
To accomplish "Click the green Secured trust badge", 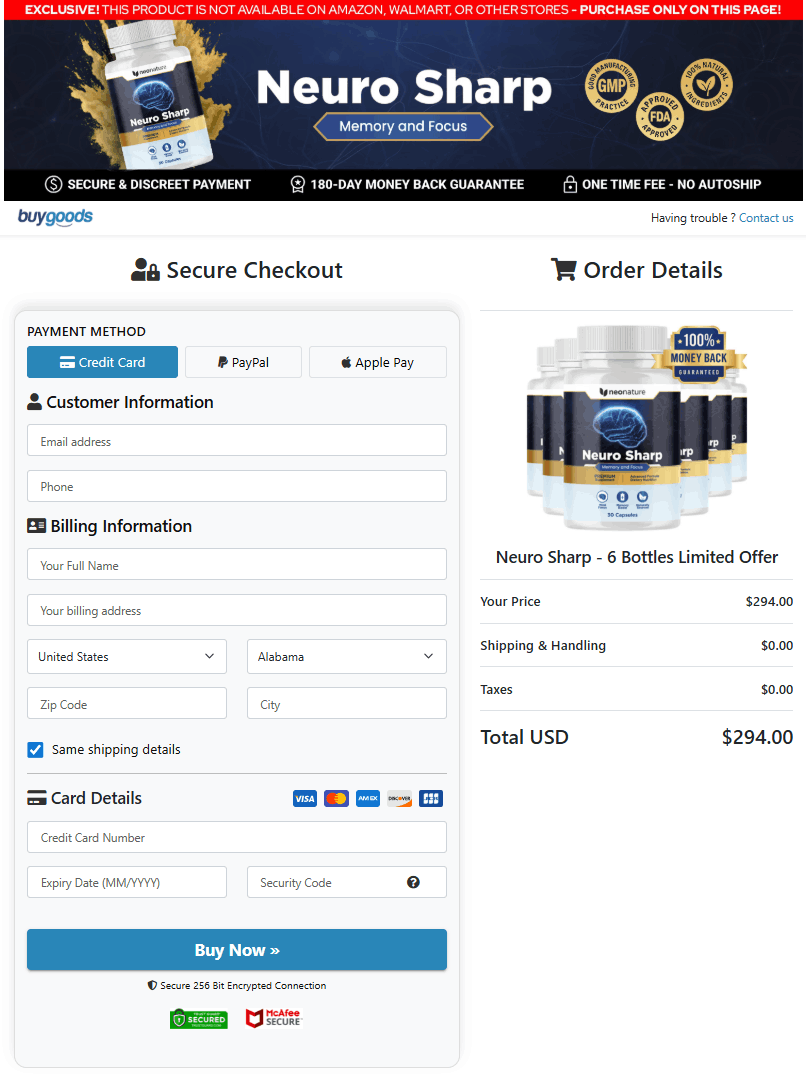I will coord(198,1019).
